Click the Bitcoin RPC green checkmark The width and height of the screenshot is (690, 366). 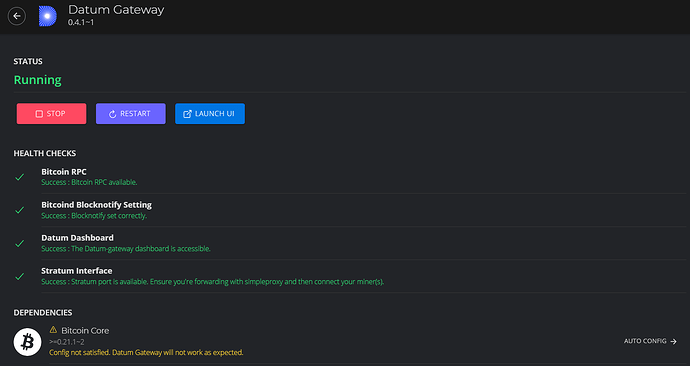pyautogui.click(x=19, y=177)
